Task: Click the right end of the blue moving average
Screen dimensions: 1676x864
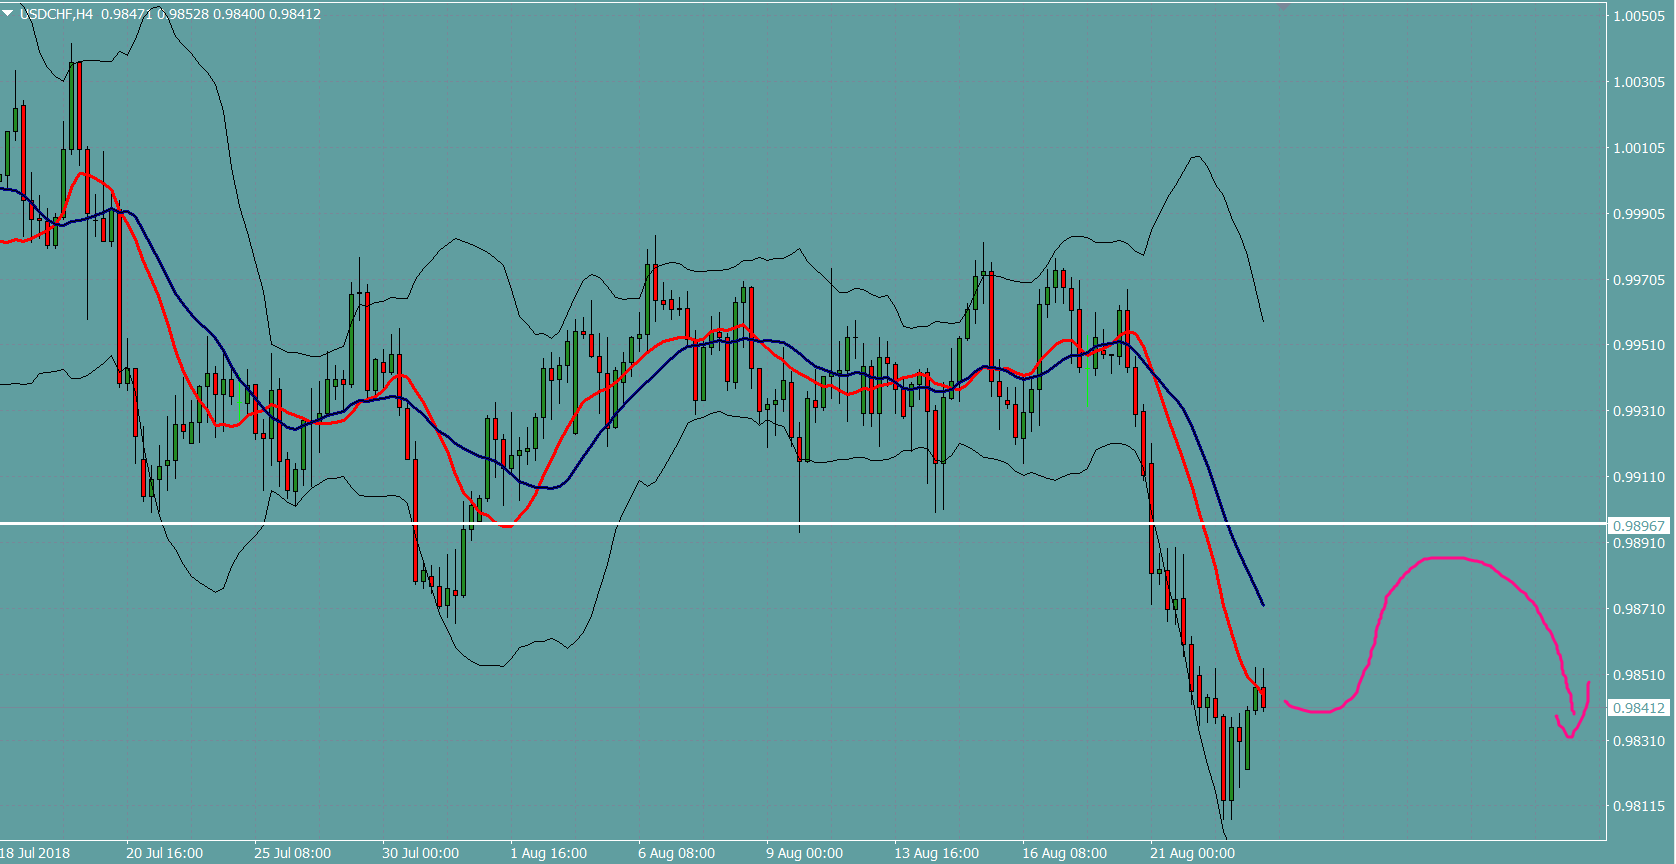Action: coord(1263,605)
